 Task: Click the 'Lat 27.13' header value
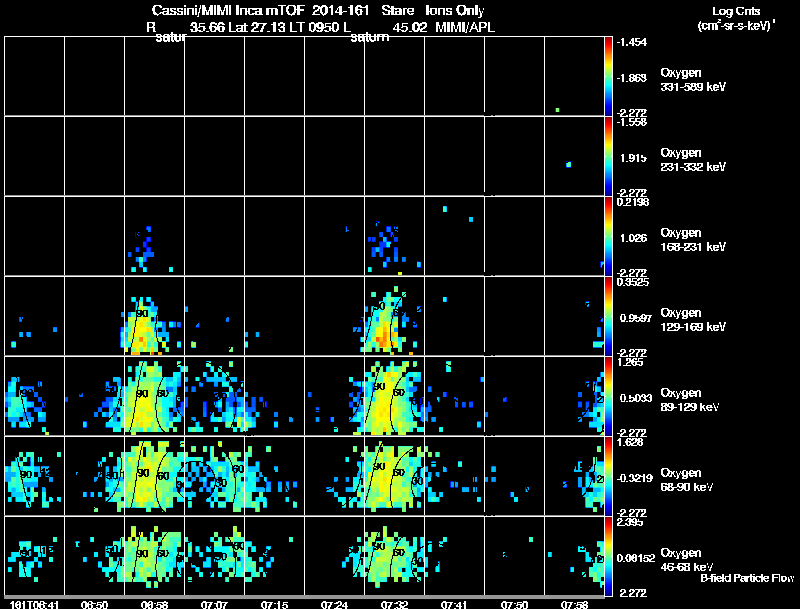pos(257,27)
